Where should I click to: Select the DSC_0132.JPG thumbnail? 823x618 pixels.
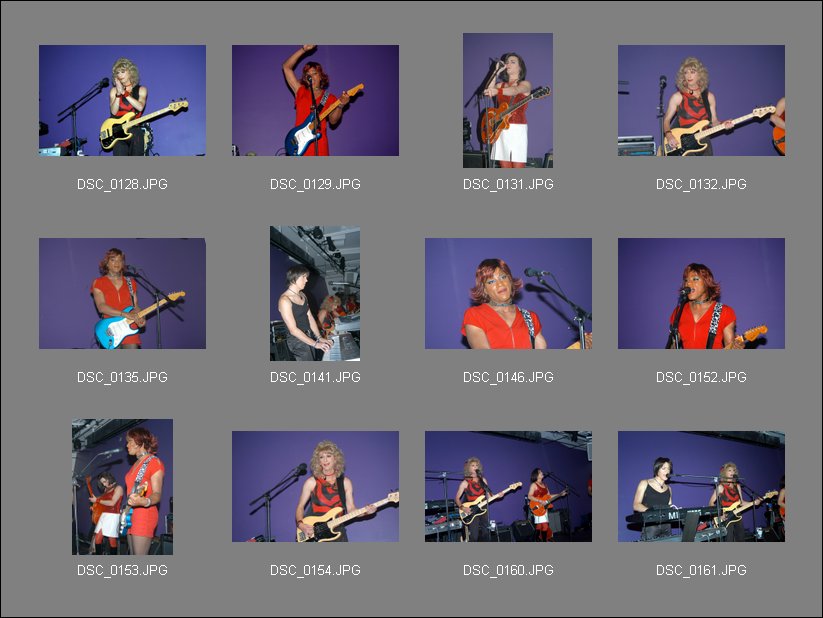[701, 100]
